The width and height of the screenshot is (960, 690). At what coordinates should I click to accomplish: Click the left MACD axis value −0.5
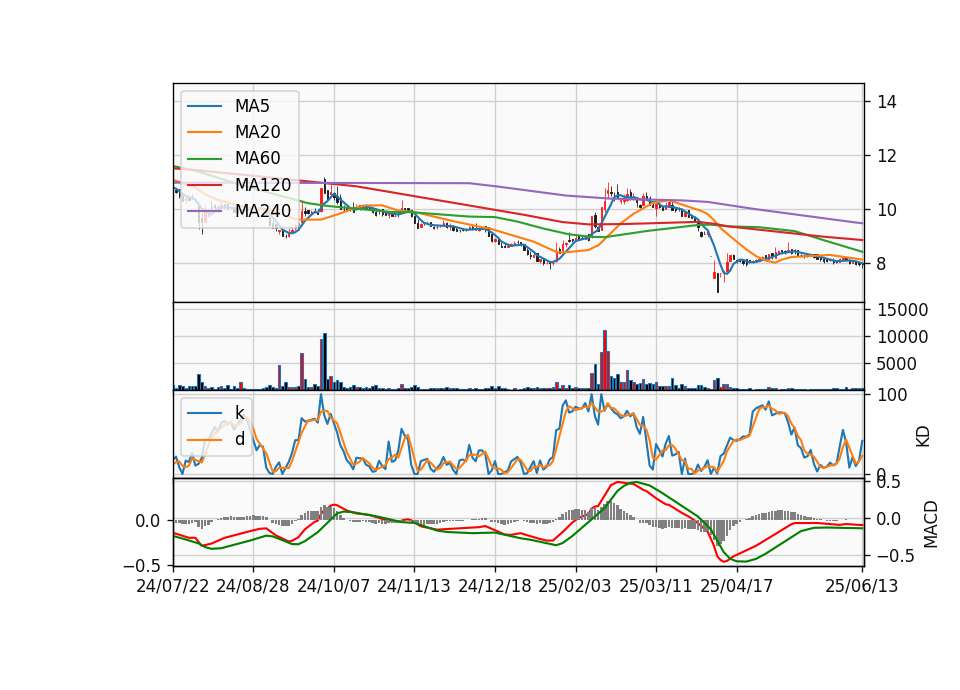tap(142, 565)
